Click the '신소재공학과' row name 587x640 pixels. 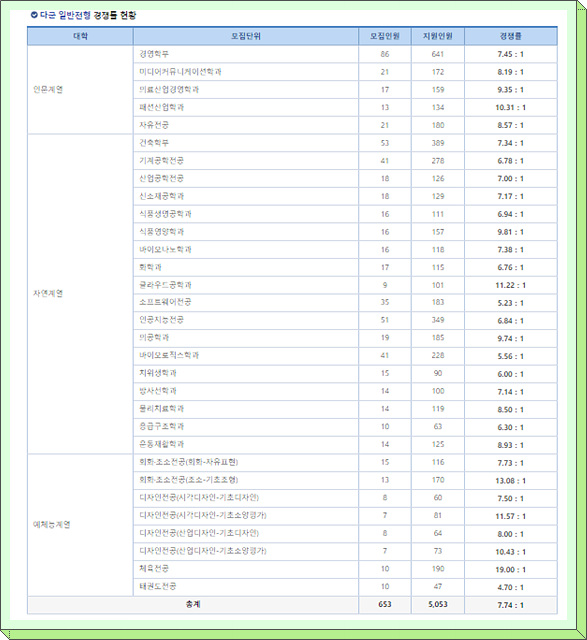click(162, 196)
